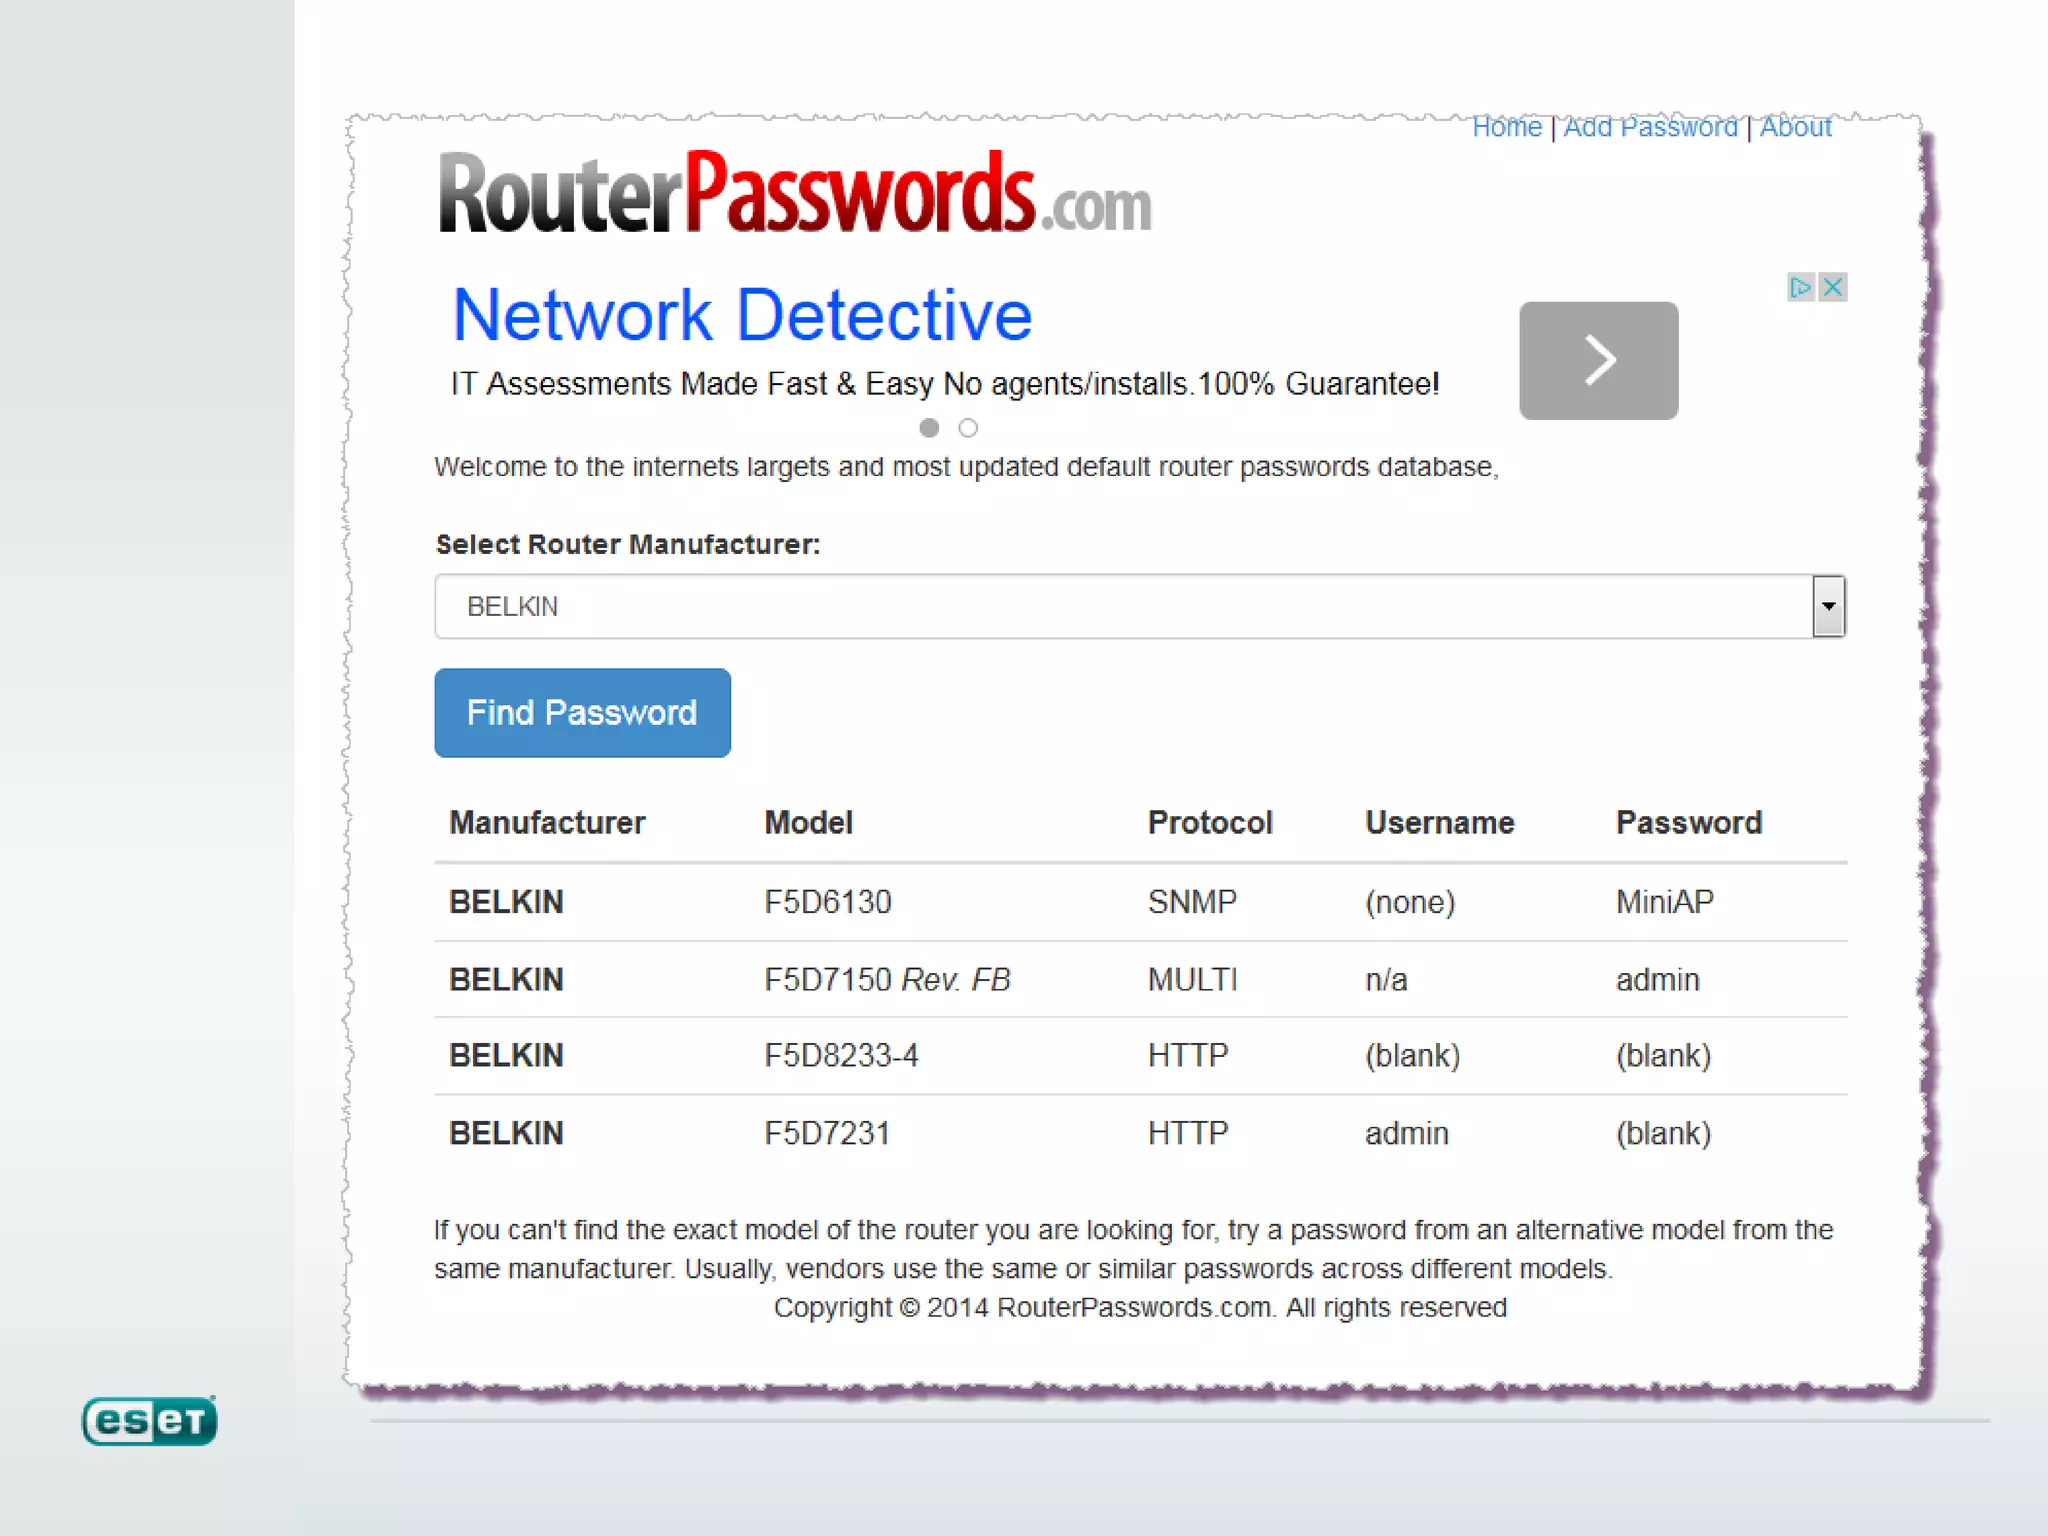Screen dimensions: 2048x1536
Task: Open the BELKIN manufacturer dropdown arrow
Action: pos(1828,606)
